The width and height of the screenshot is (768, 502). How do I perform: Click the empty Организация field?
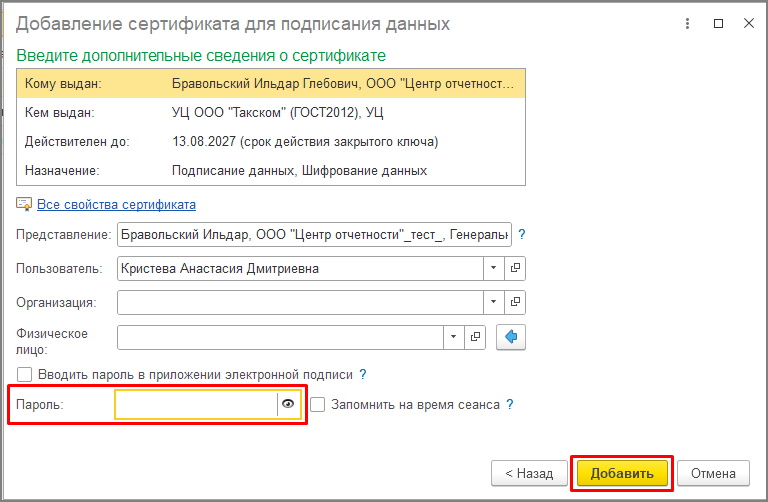(300, 303)
